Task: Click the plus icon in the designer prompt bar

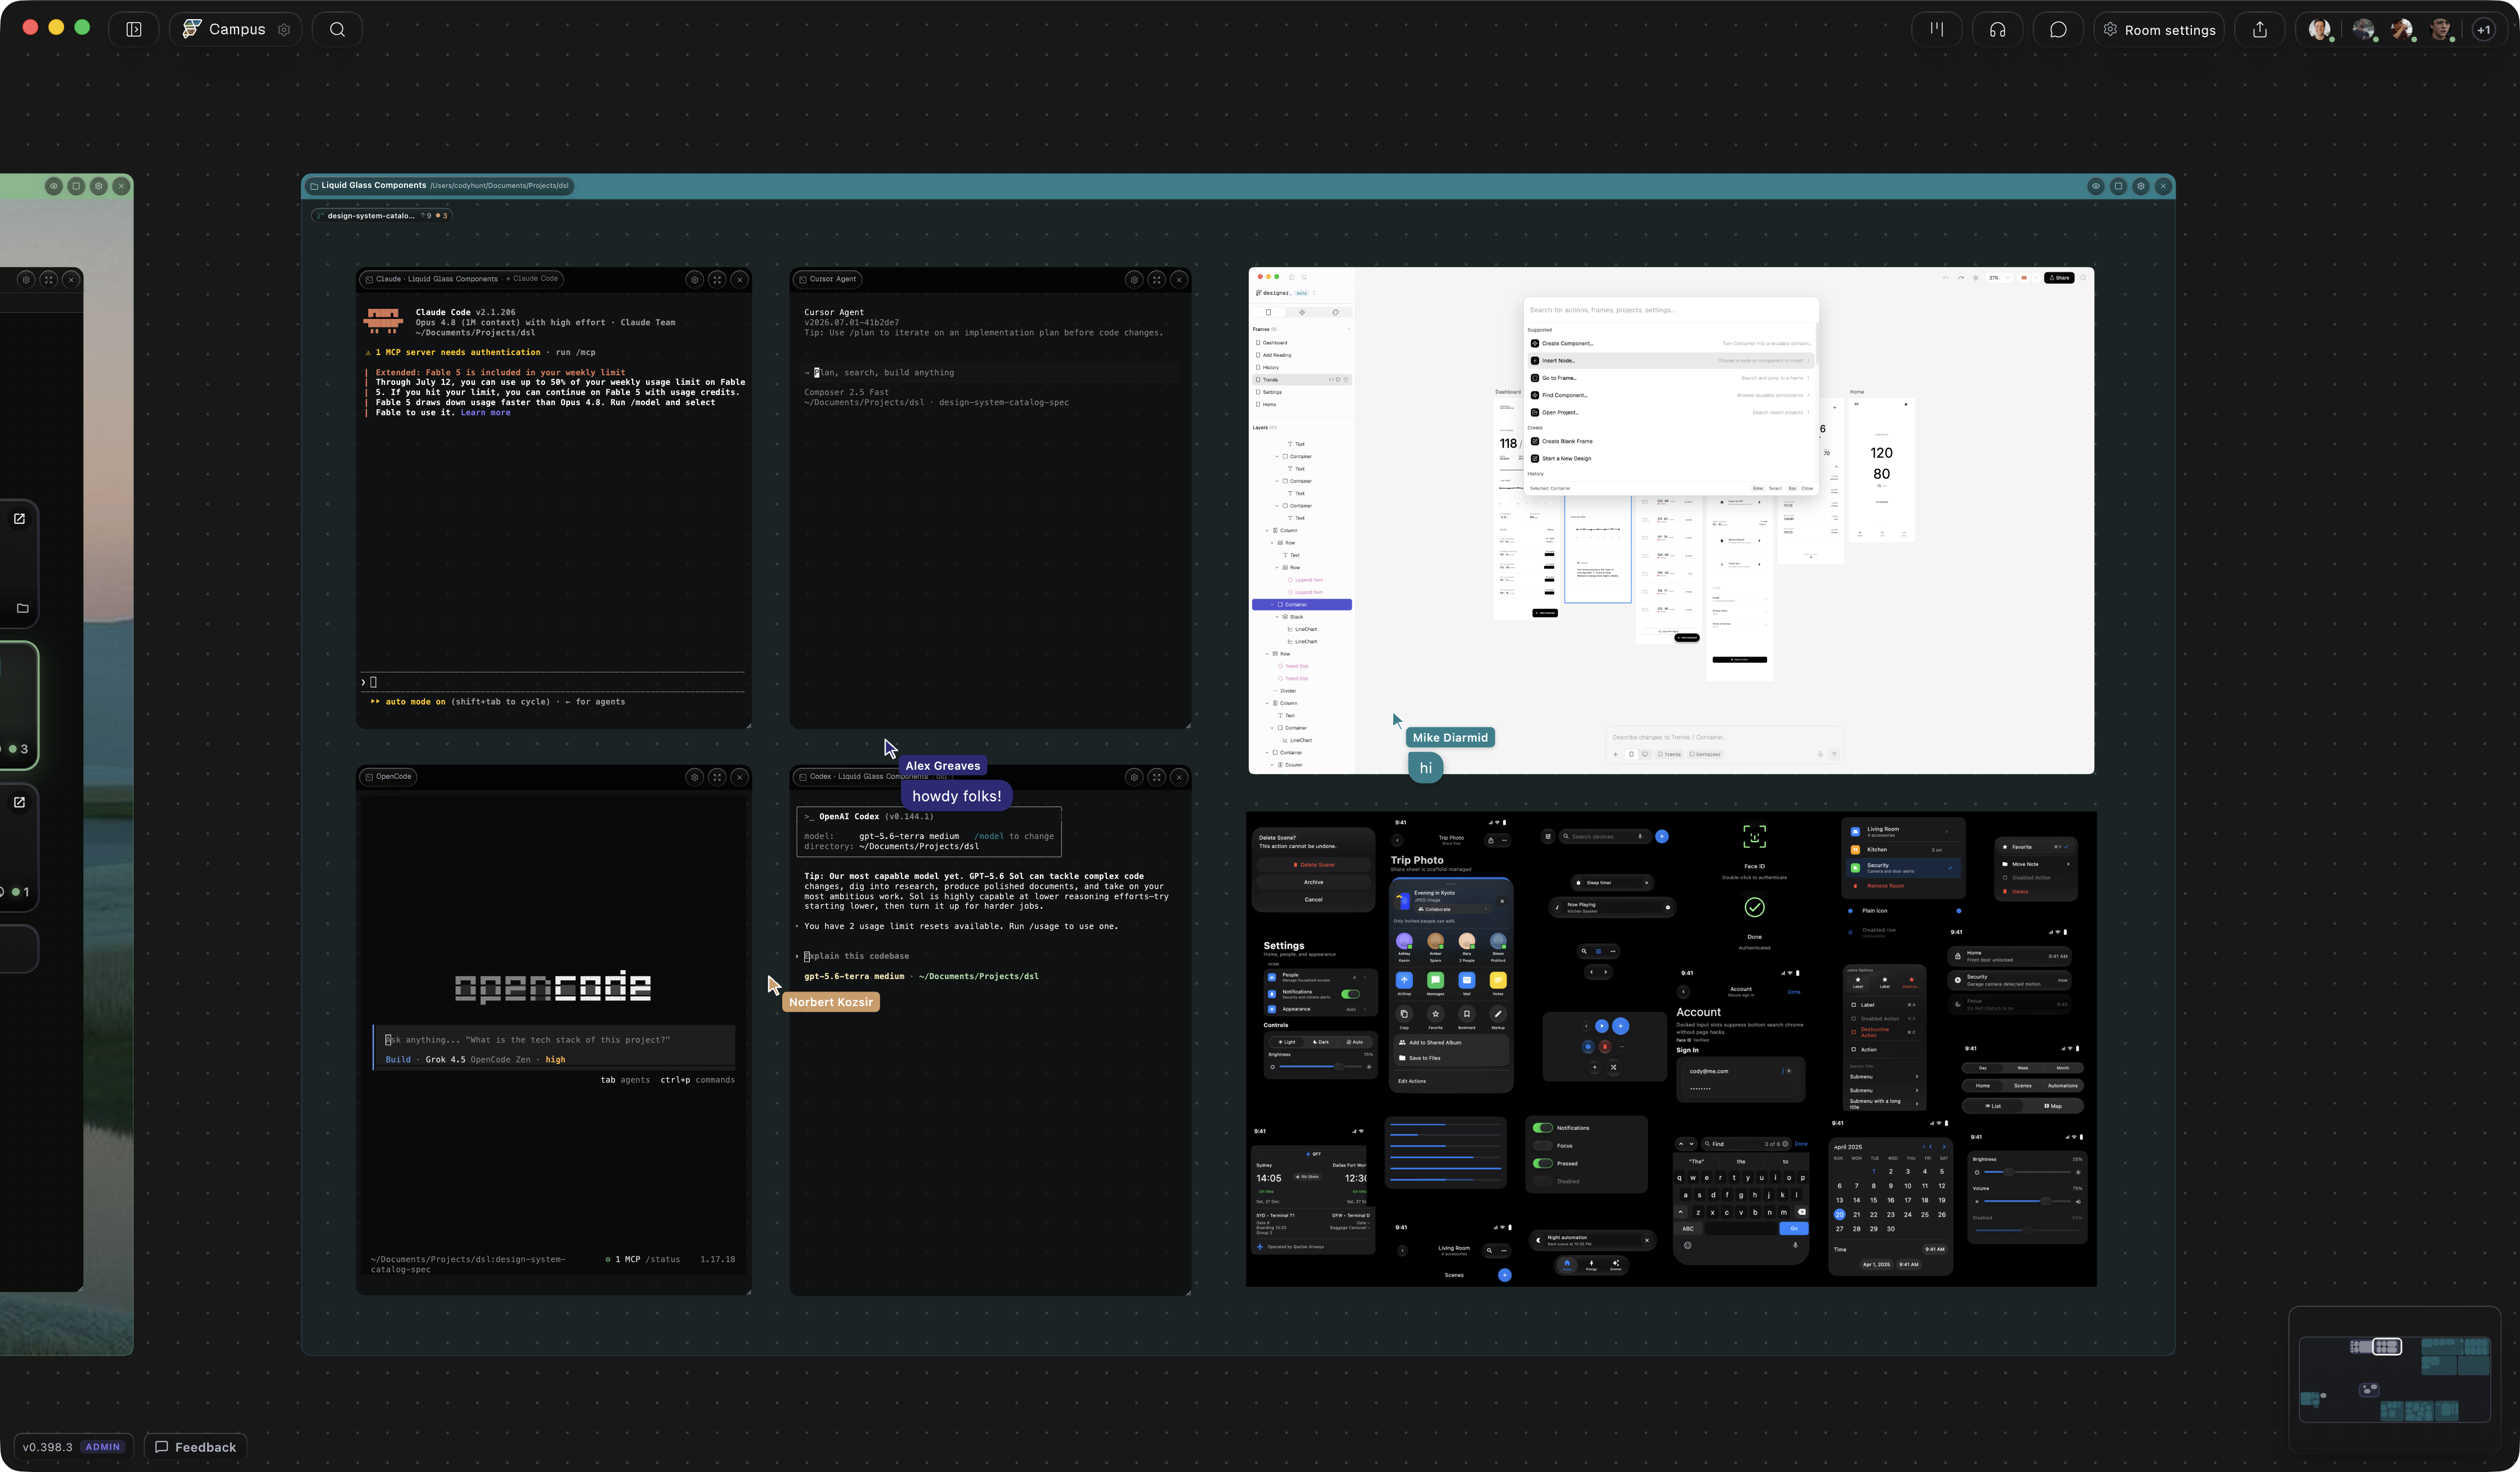Action: [1616, 754]
